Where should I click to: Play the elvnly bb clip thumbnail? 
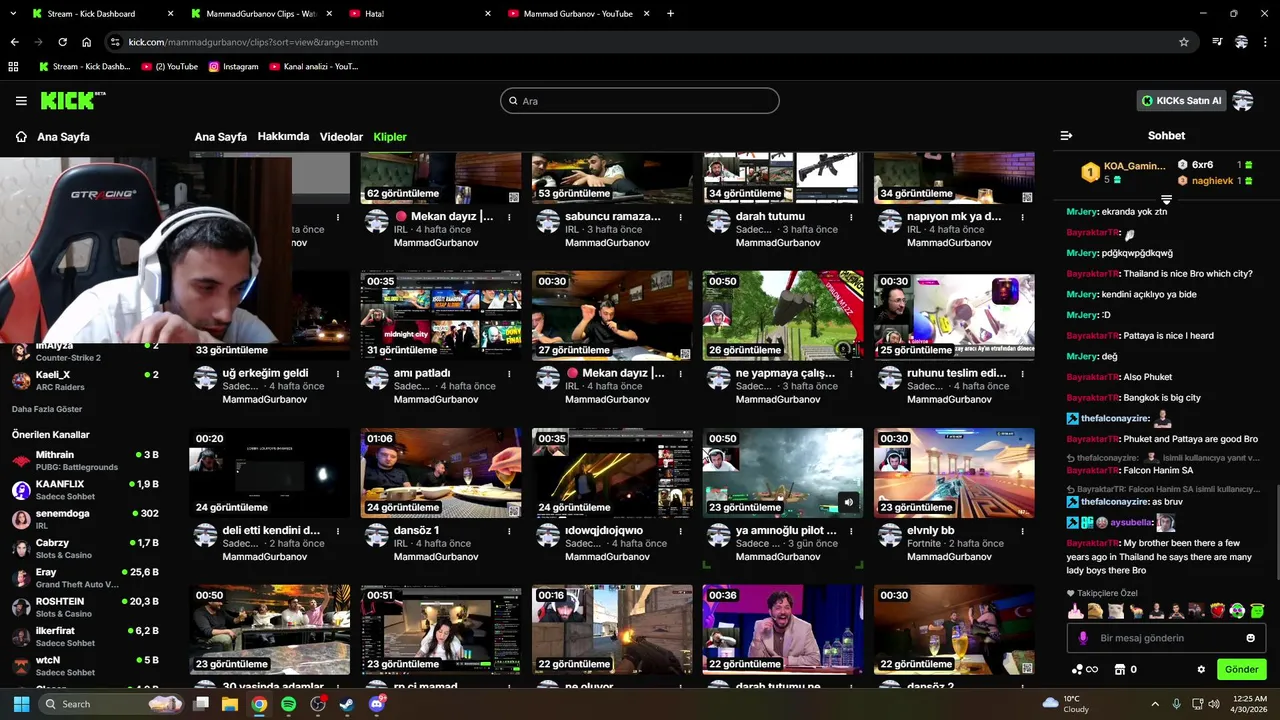point(954,472)
